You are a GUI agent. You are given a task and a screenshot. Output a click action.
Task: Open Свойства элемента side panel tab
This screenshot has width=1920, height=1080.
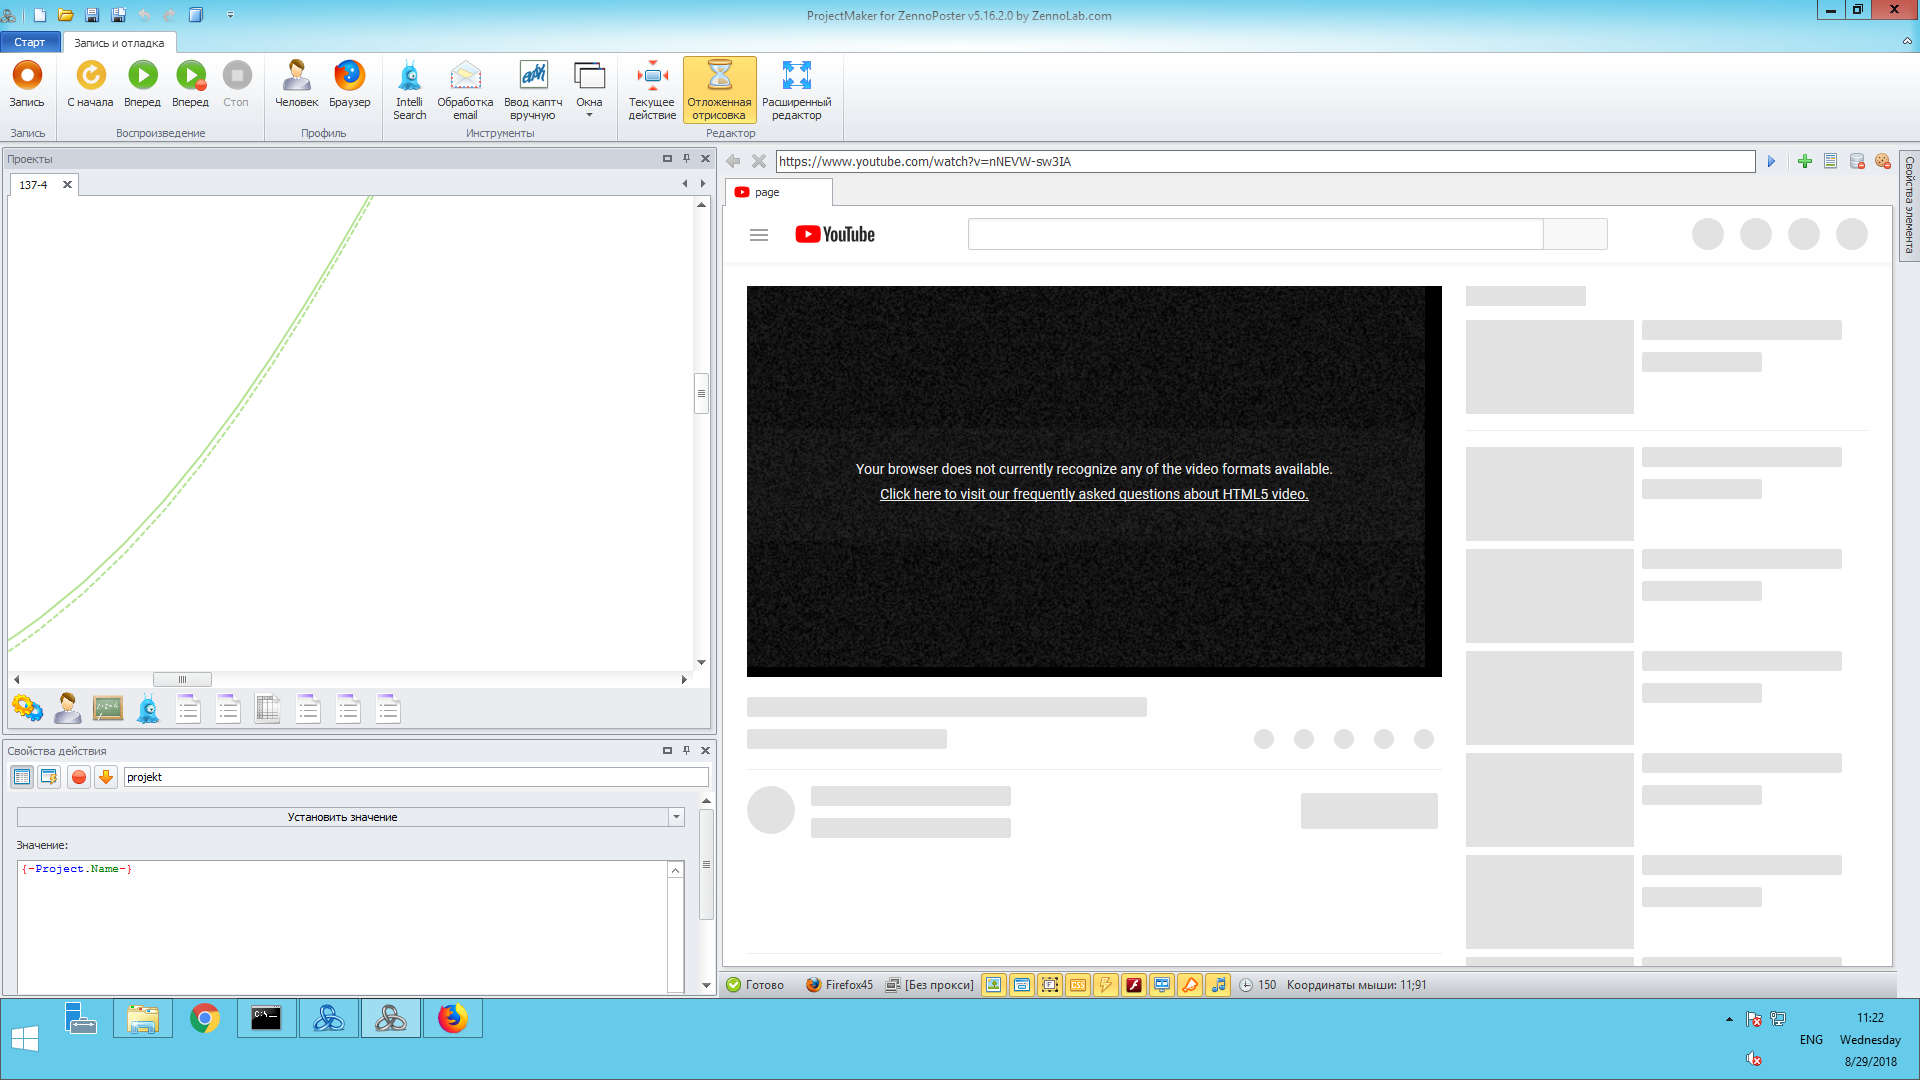click(x=1909, y=205)
